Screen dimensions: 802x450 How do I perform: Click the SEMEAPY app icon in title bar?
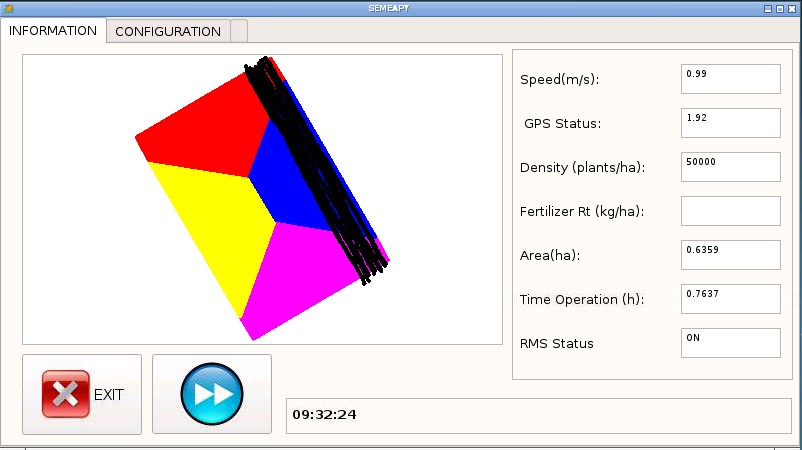(x=8, y=8)
